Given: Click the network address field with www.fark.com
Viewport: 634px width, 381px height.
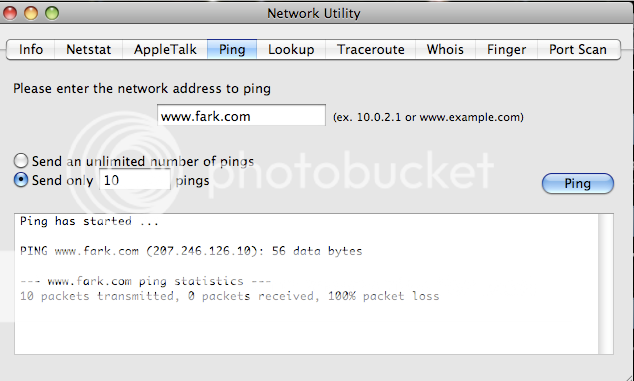Looking at the screenshot, I should [x=241, y=116].
